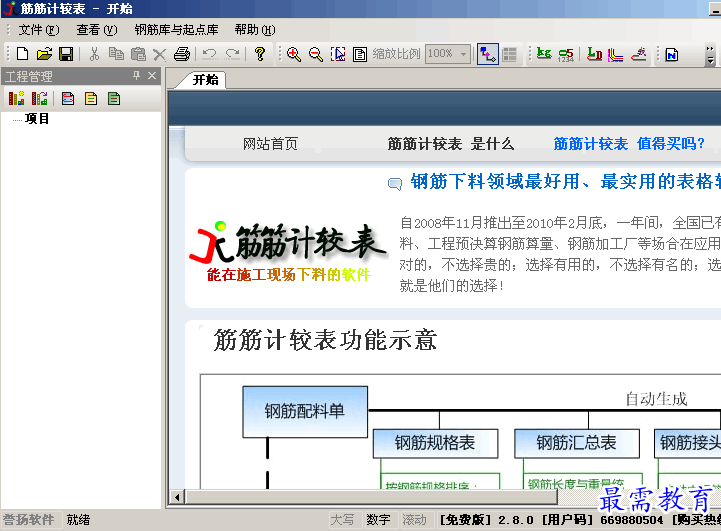The height and width of the screenshot is (531, 721).
Task: Open help with the yellow question mark
Action: pyautogui.click(x=260, y=54)
